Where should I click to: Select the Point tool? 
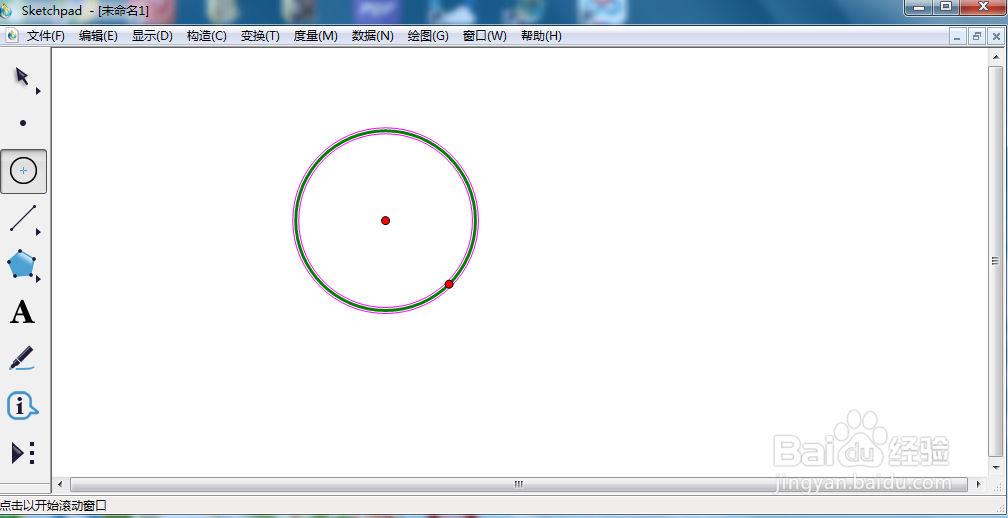[23, 123]
